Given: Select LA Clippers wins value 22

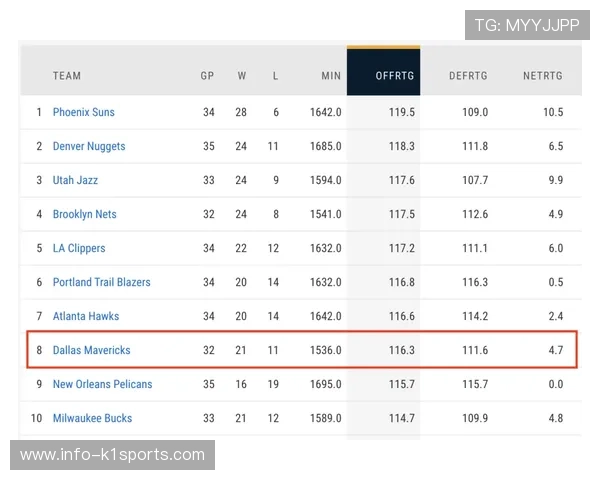Looking at the screenshot, I should pos(241,248).
